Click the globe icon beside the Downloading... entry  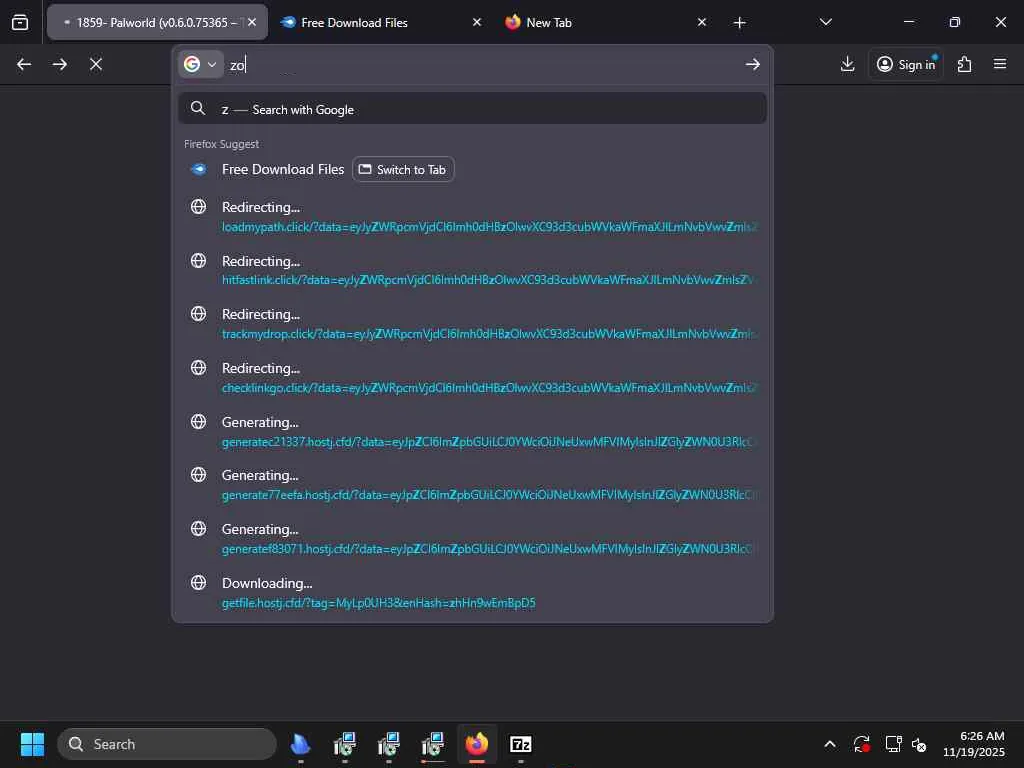coord(199,583)
